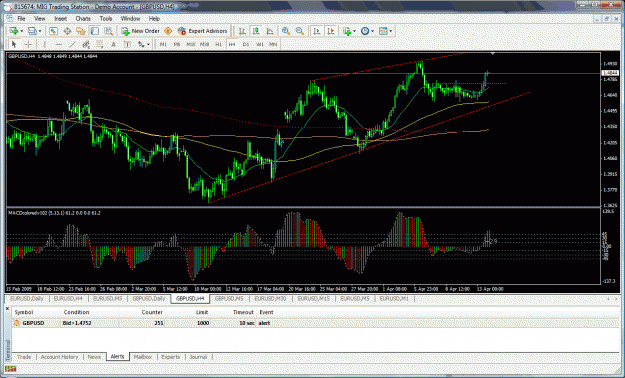625x378 pixels.
Task: Zoom in on the chart
Action: [286, 31]
